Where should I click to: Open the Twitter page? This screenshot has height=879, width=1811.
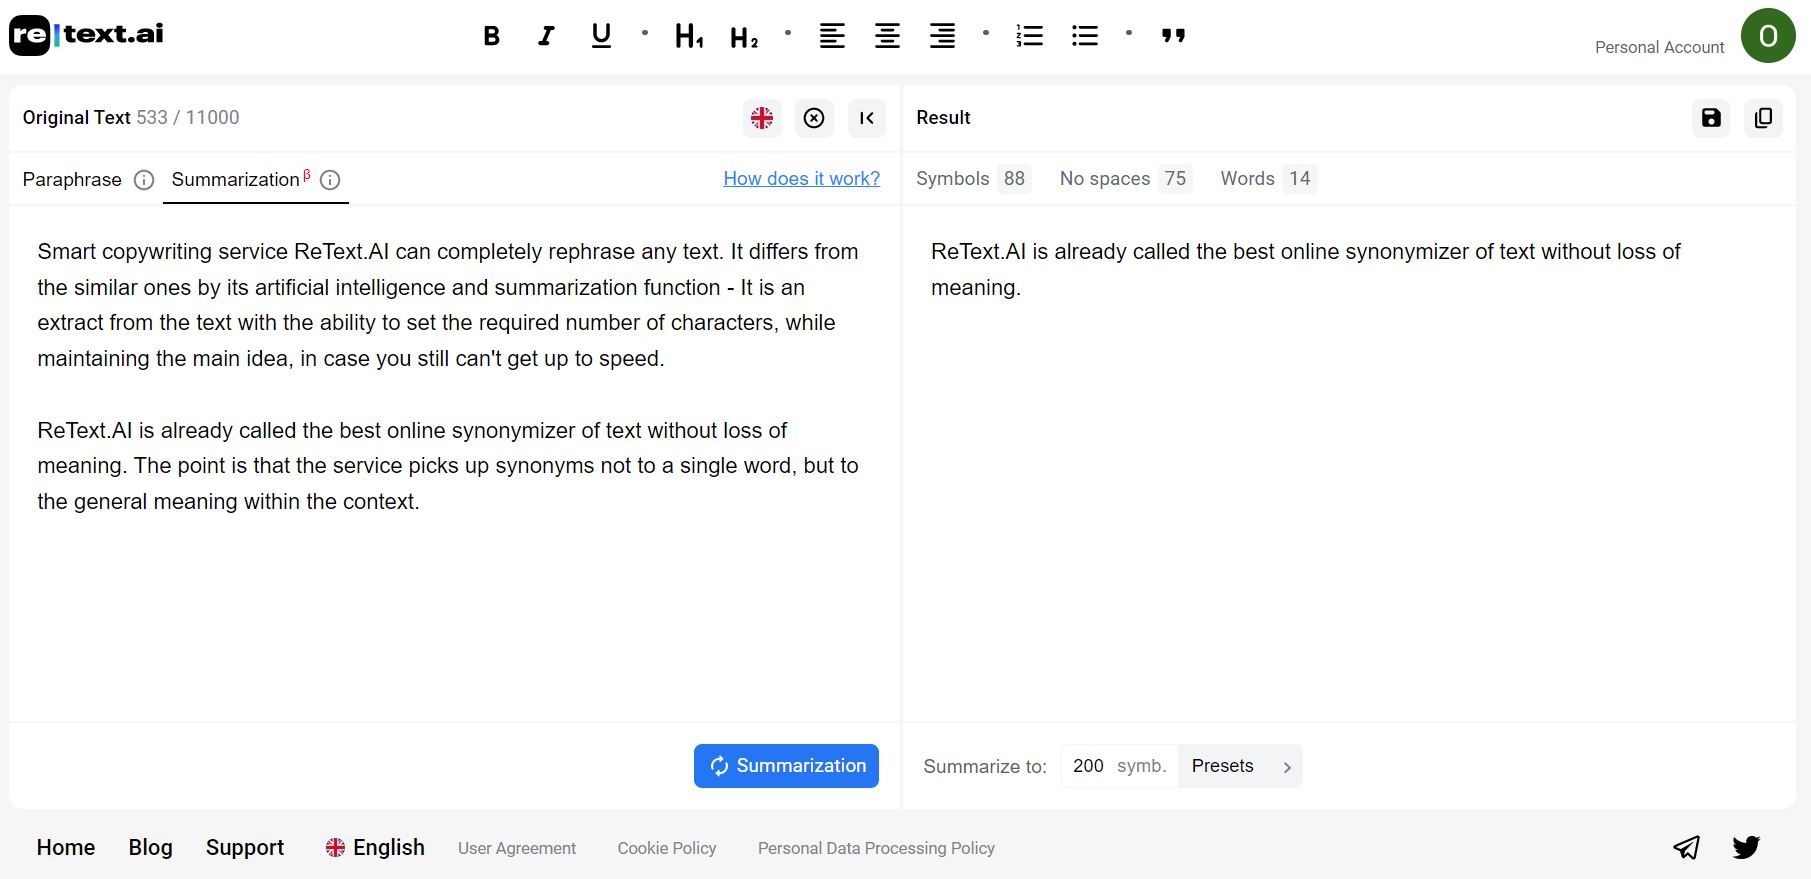click(1746, 848)
